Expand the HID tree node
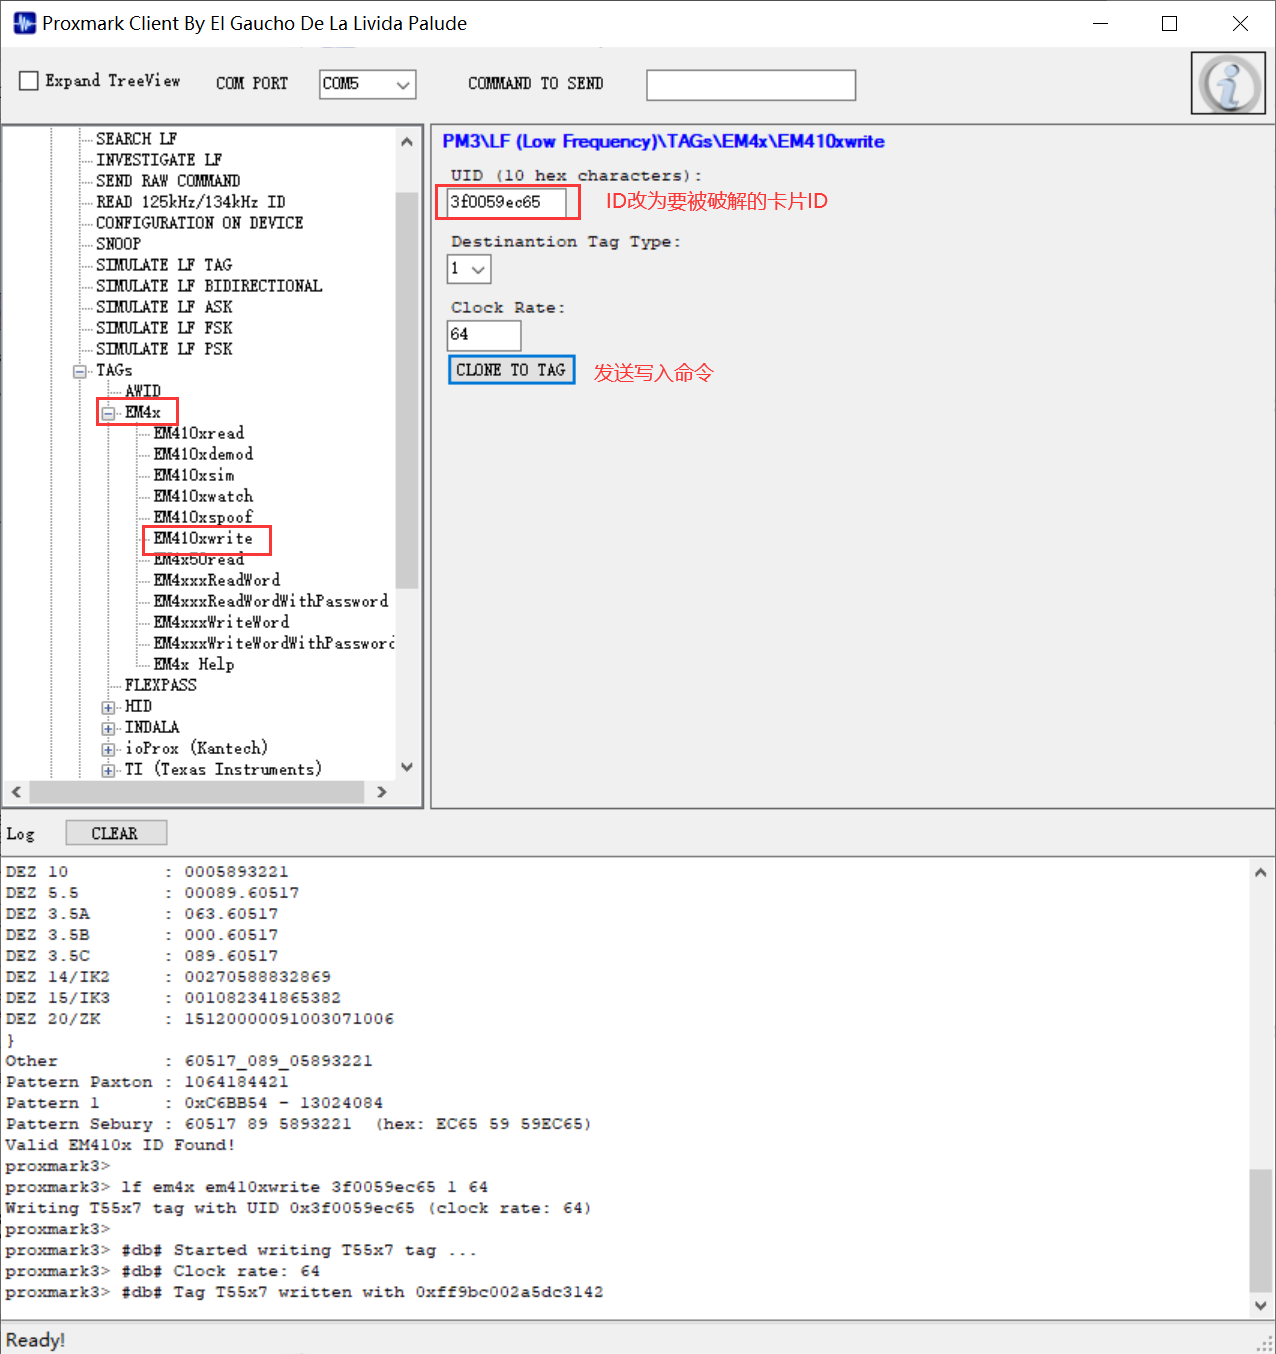This screenshot has height=1354, width=1276. (x=108, y=707)
